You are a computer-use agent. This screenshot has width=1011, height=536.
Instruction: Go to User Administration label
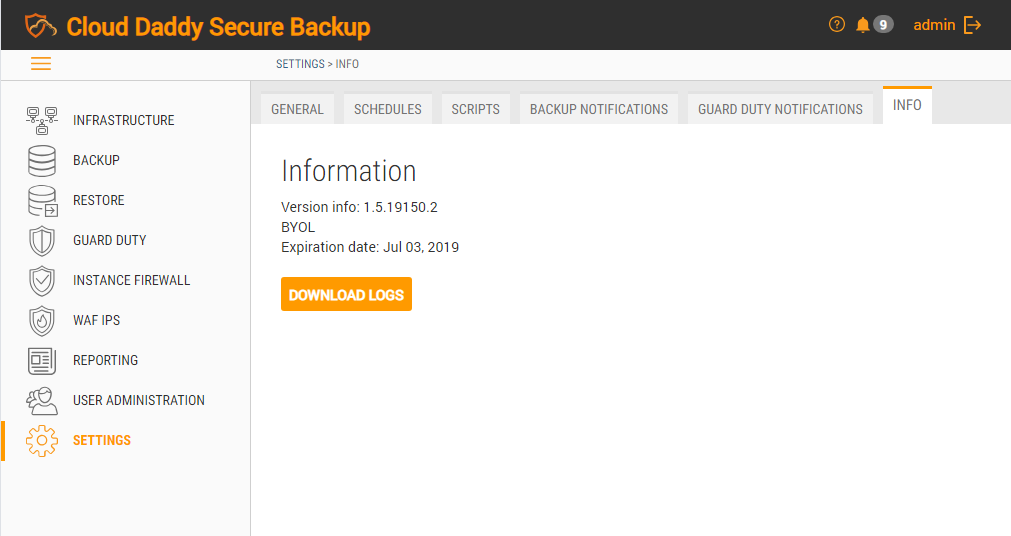[x=139, y=401]
